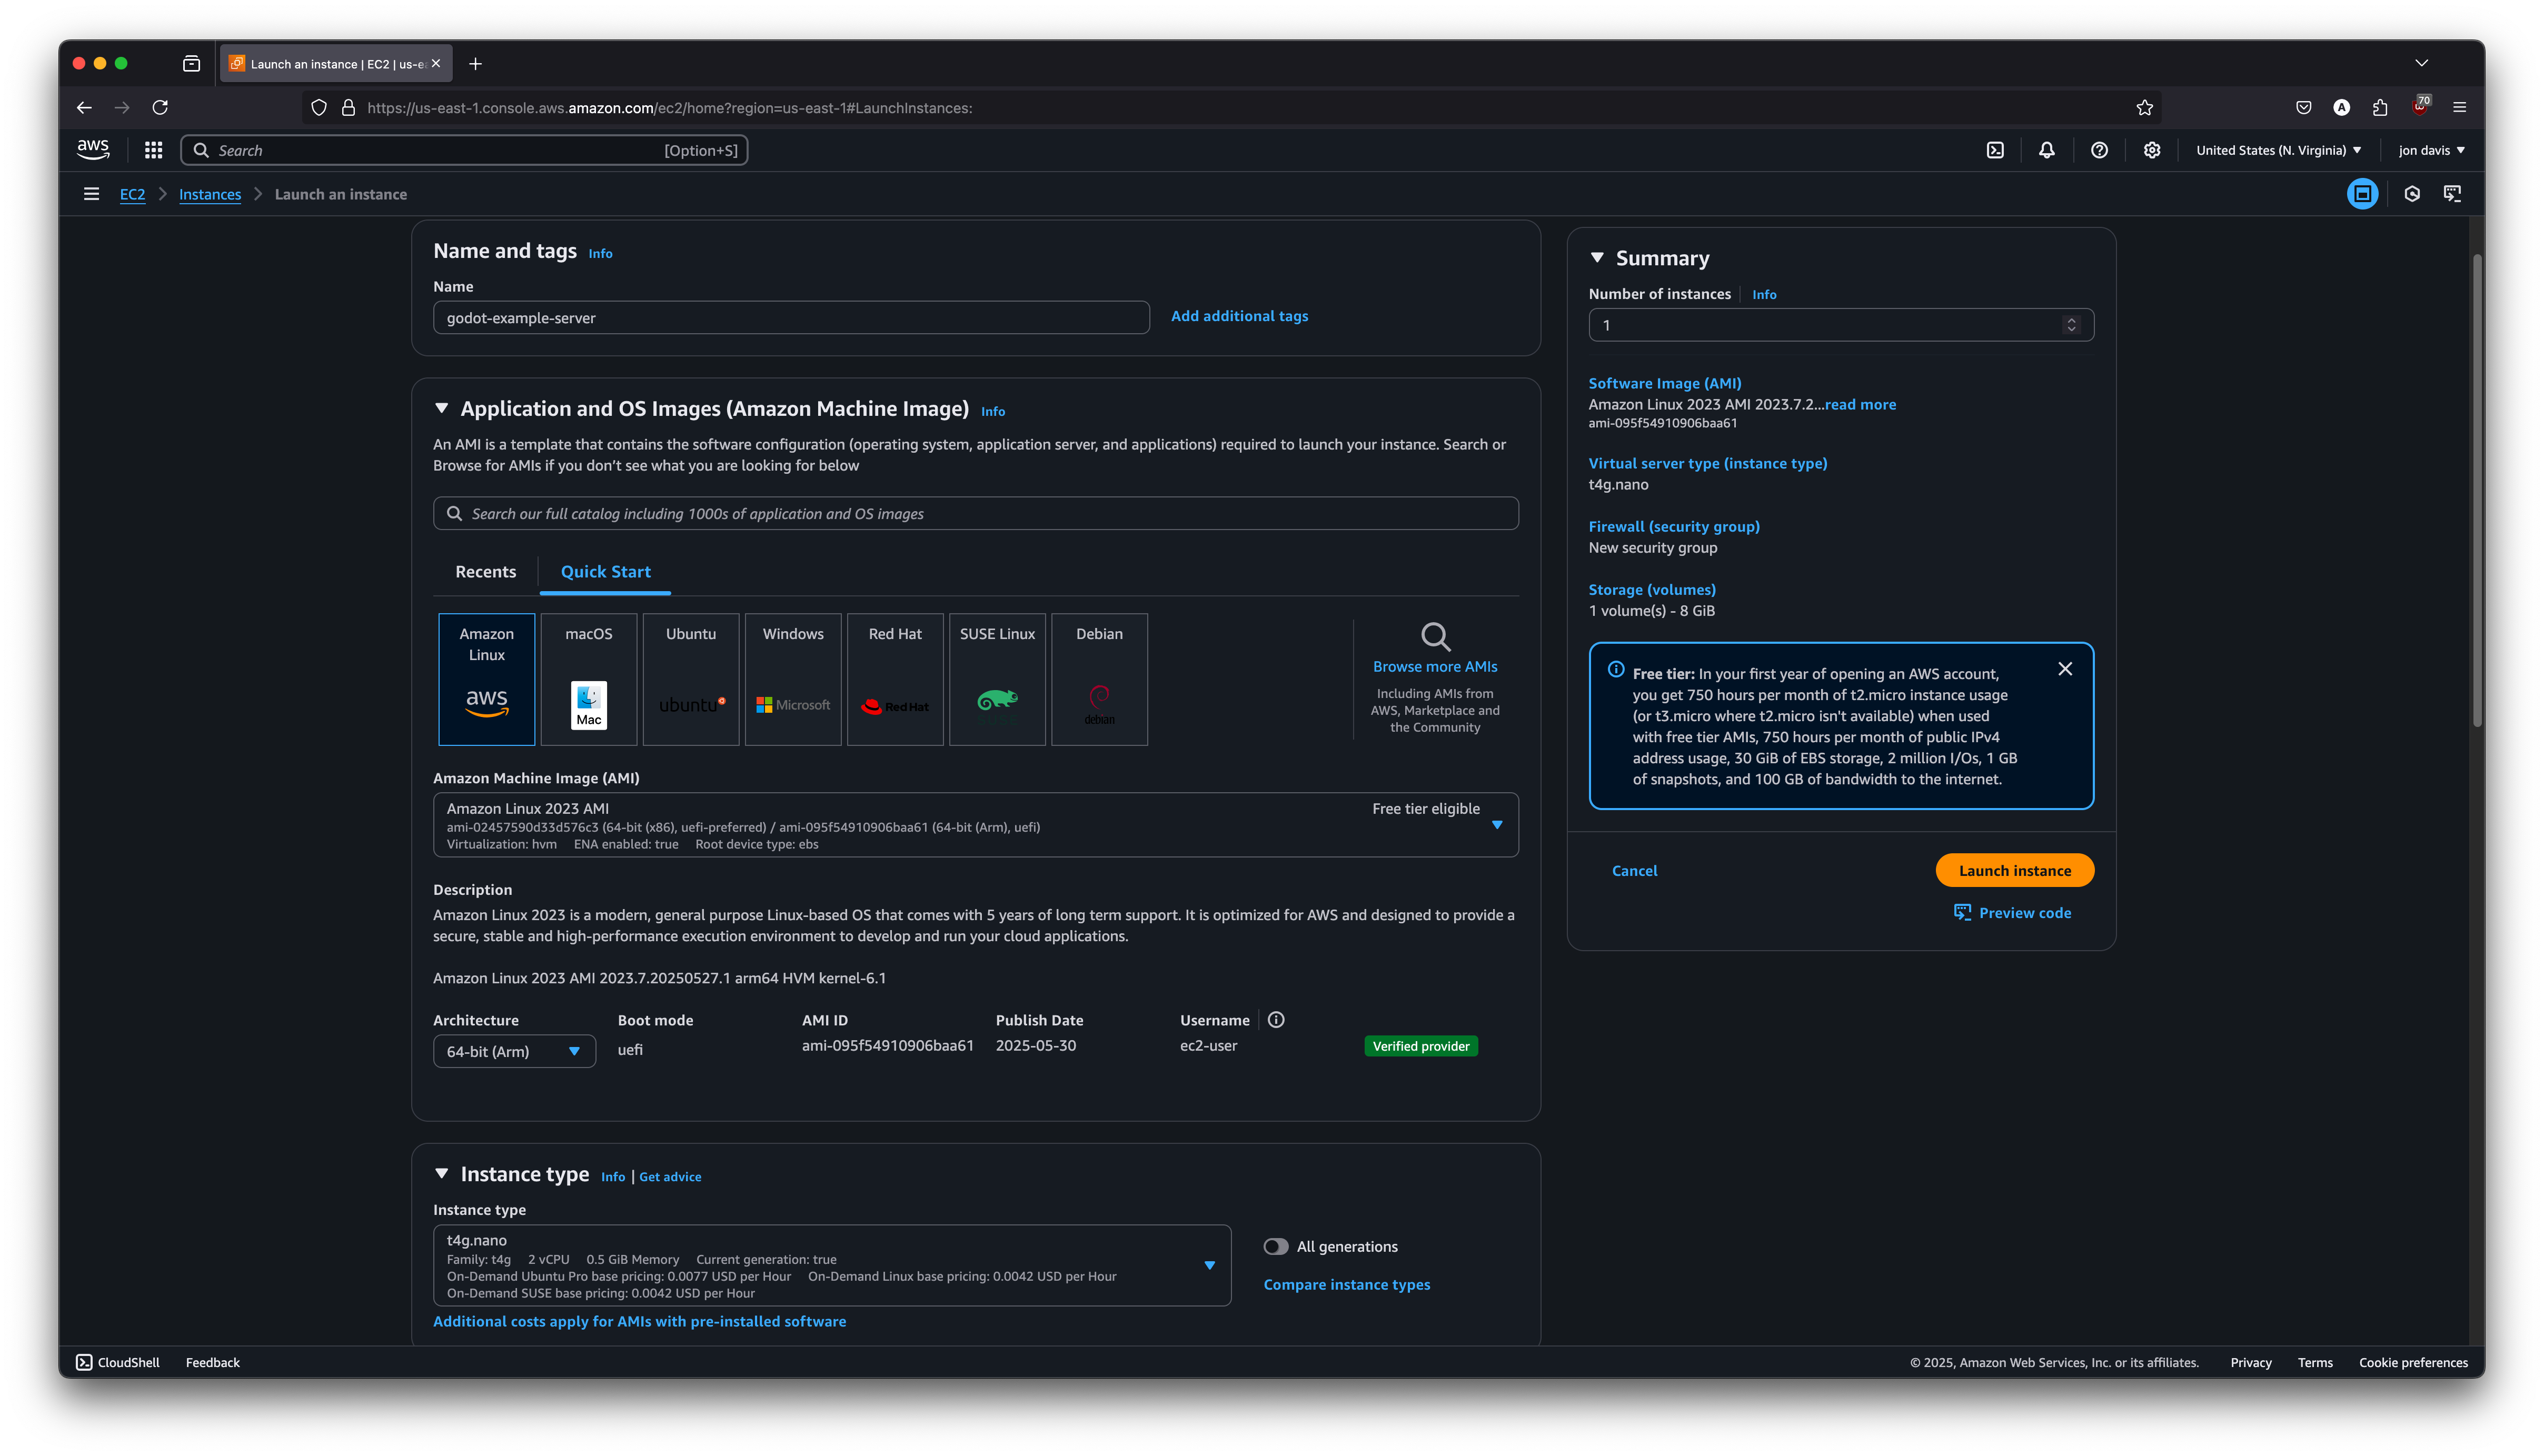Click the read more link in Summary
This screenshot has height=1456, width=2544.
click(1860, 404)
